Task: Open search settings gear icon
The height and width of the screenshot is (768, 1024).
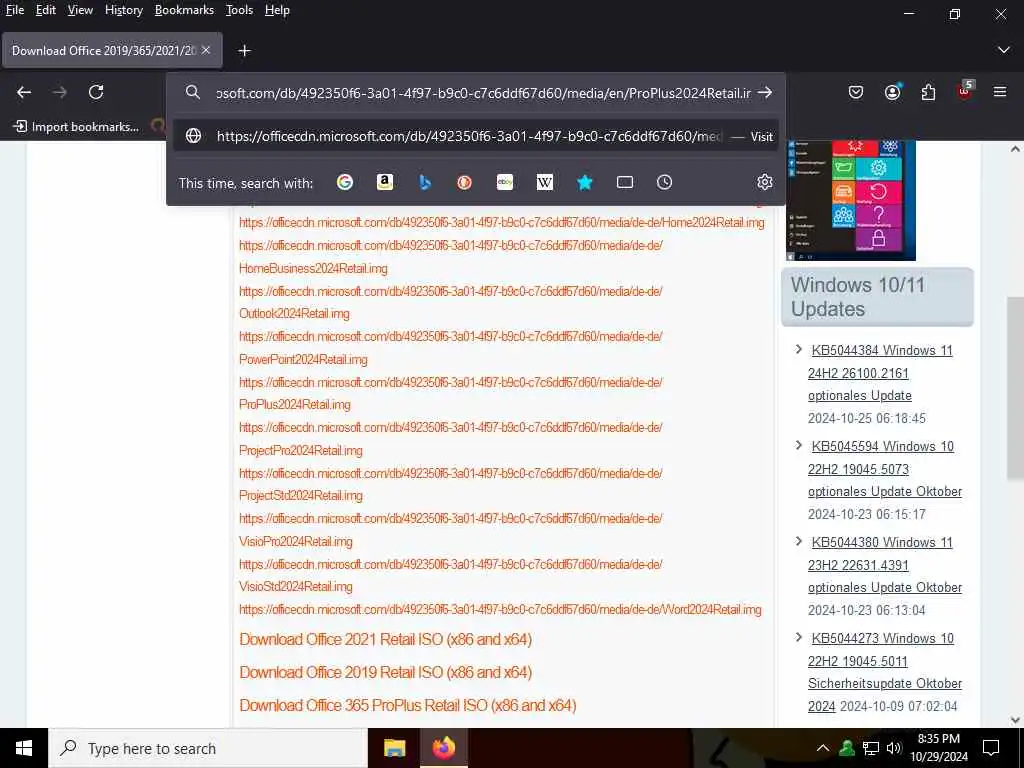Action: 765,182
